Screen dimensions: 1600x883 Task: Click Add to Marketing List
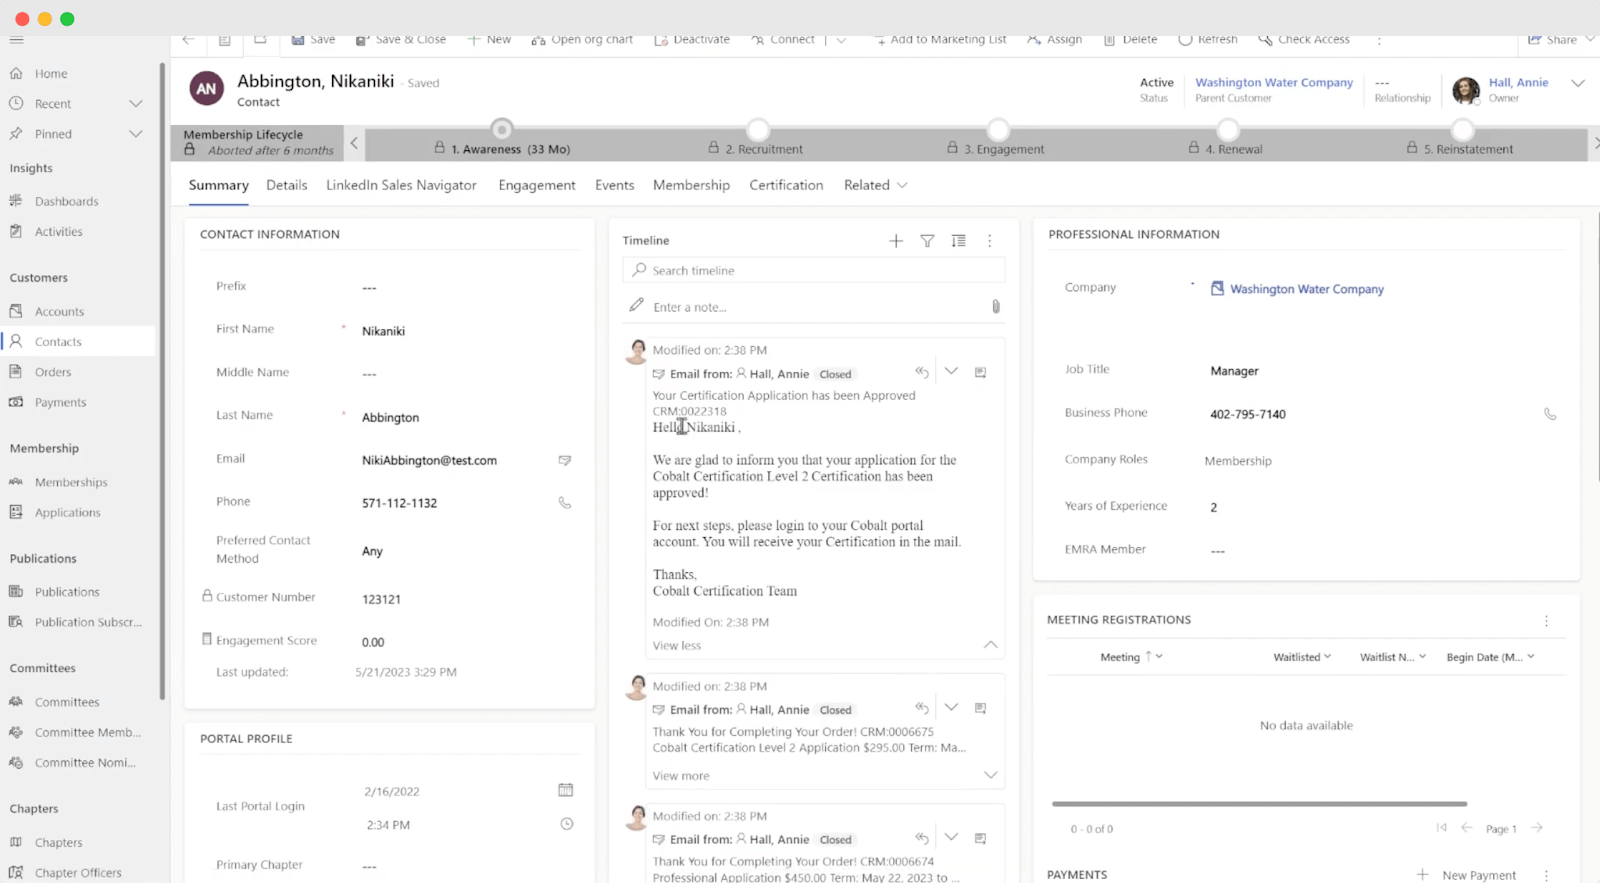coord(940,40)
